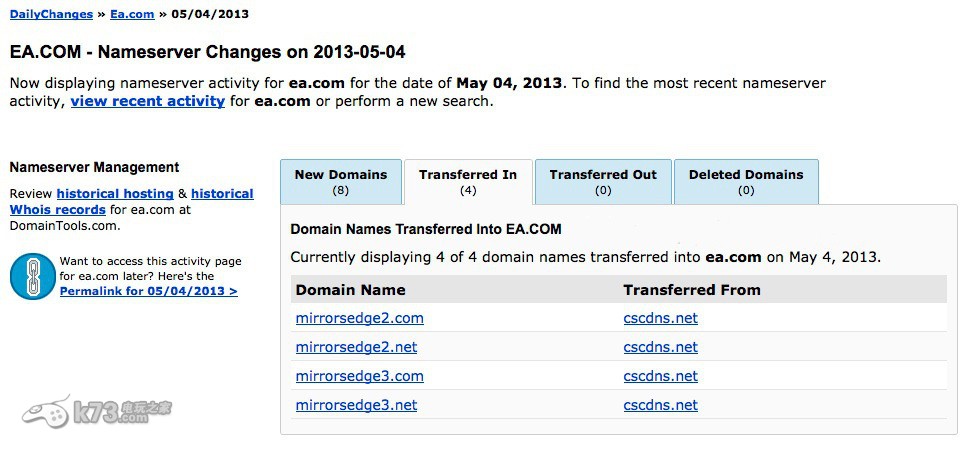Click cscdns.net in the mirrorsedge3.com row
The image size is (973, 451).
tap(660, 376)
